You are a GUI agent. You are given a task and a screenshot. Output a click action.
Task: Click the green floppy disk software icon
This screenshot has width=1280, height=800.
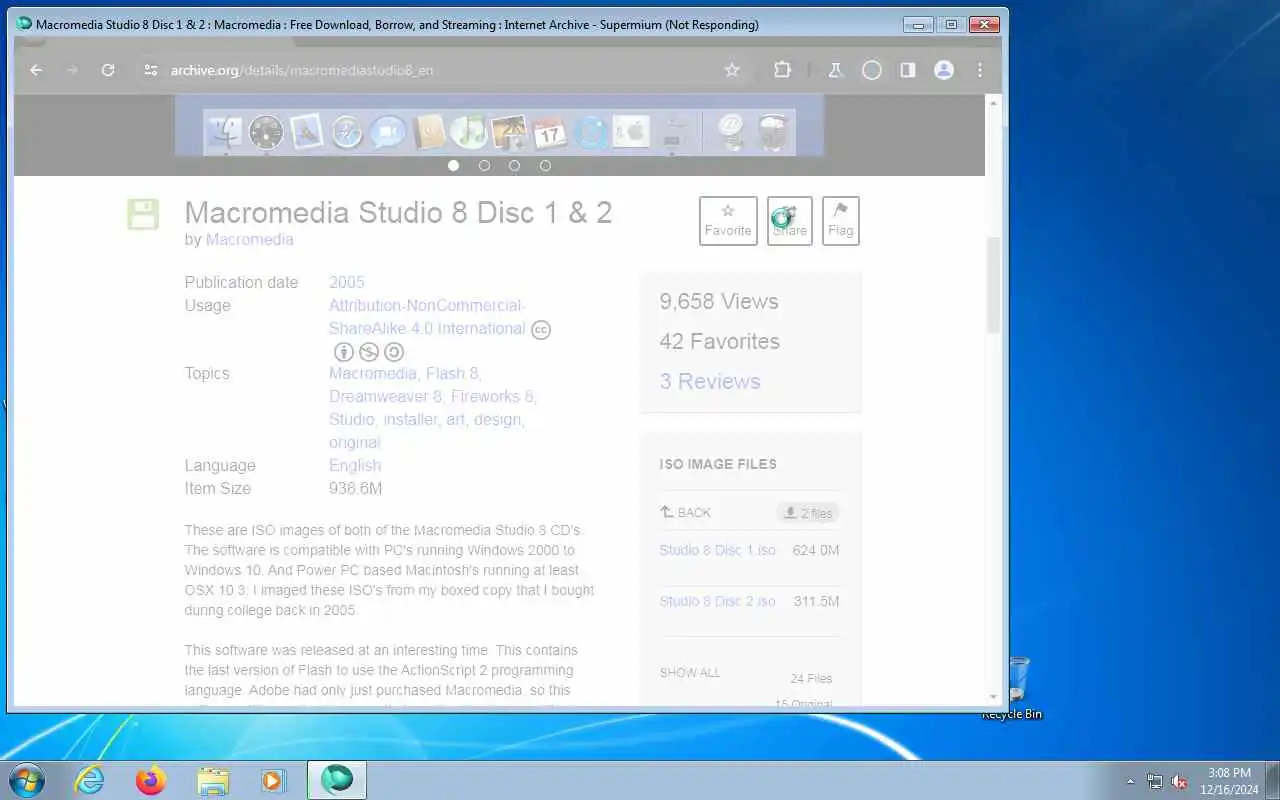pyautogui.click(x=143, y=214)
